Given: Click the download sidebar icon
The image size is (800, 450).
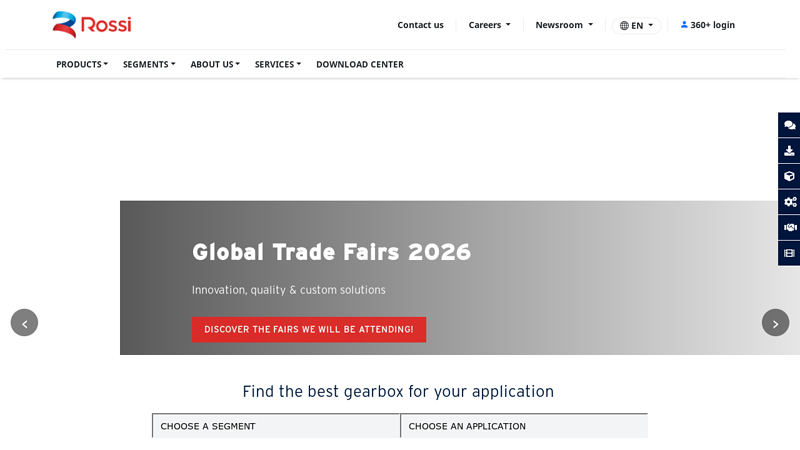Looking at the screenshot, I should pos(789,151).
